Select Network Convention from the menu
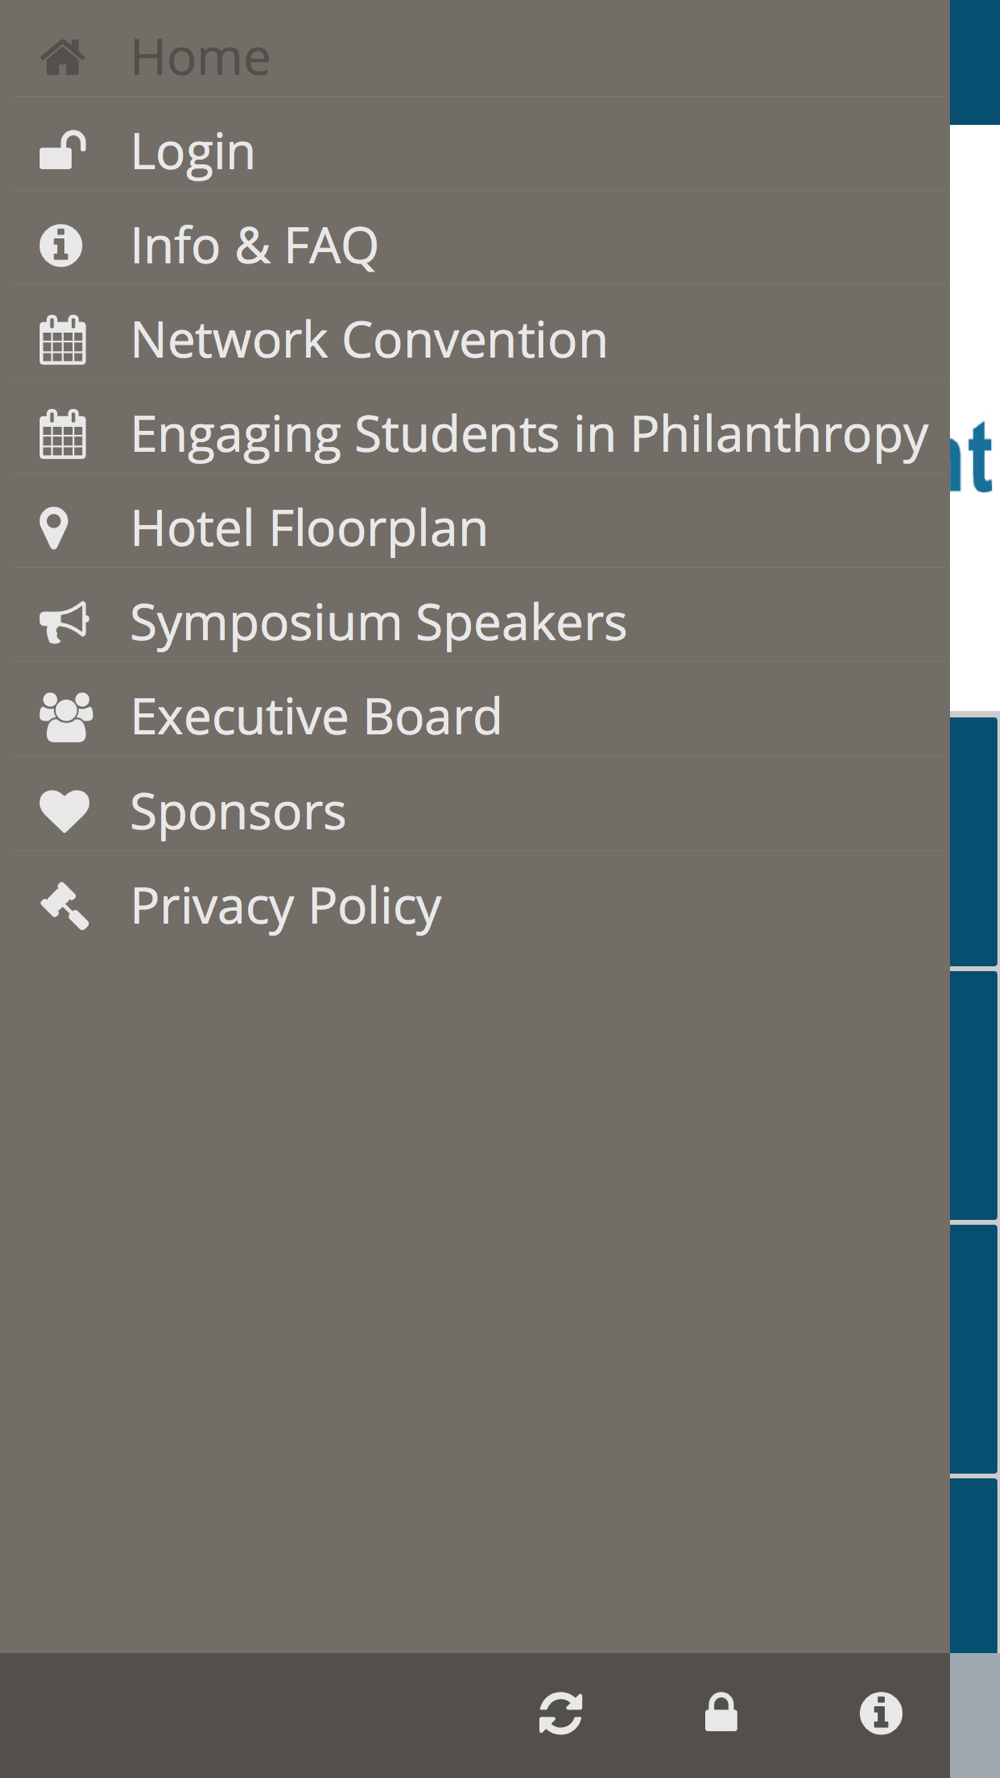1000x1778 pixels. [369, 340]
